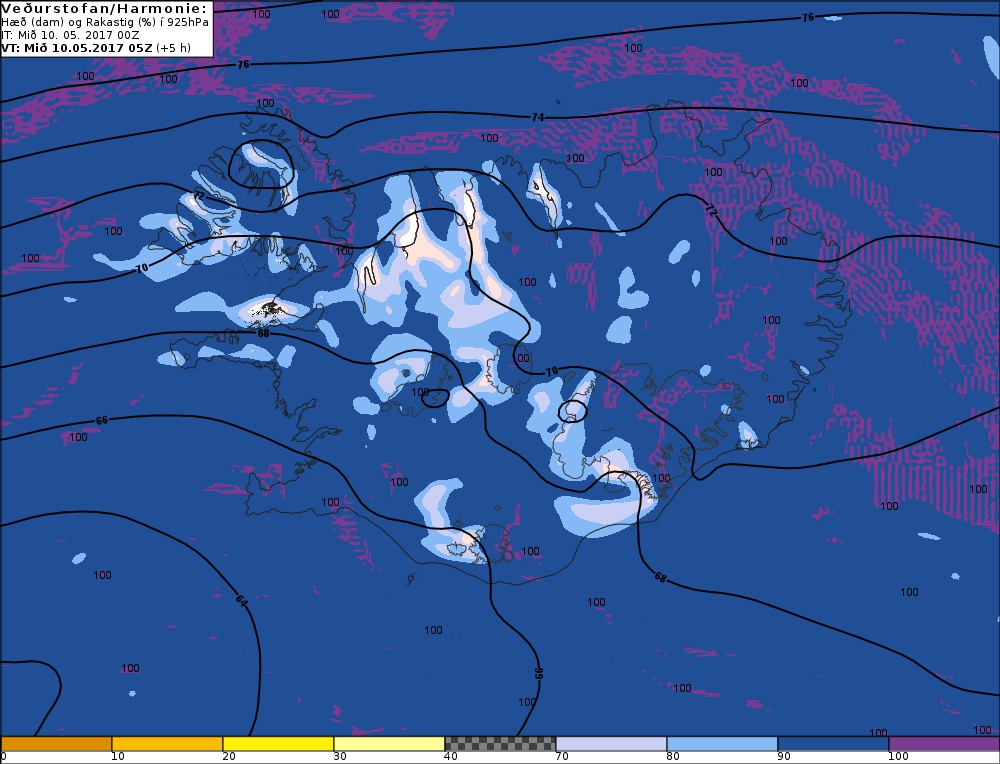Click the legend tick label '10'

(x=118, y=757)
